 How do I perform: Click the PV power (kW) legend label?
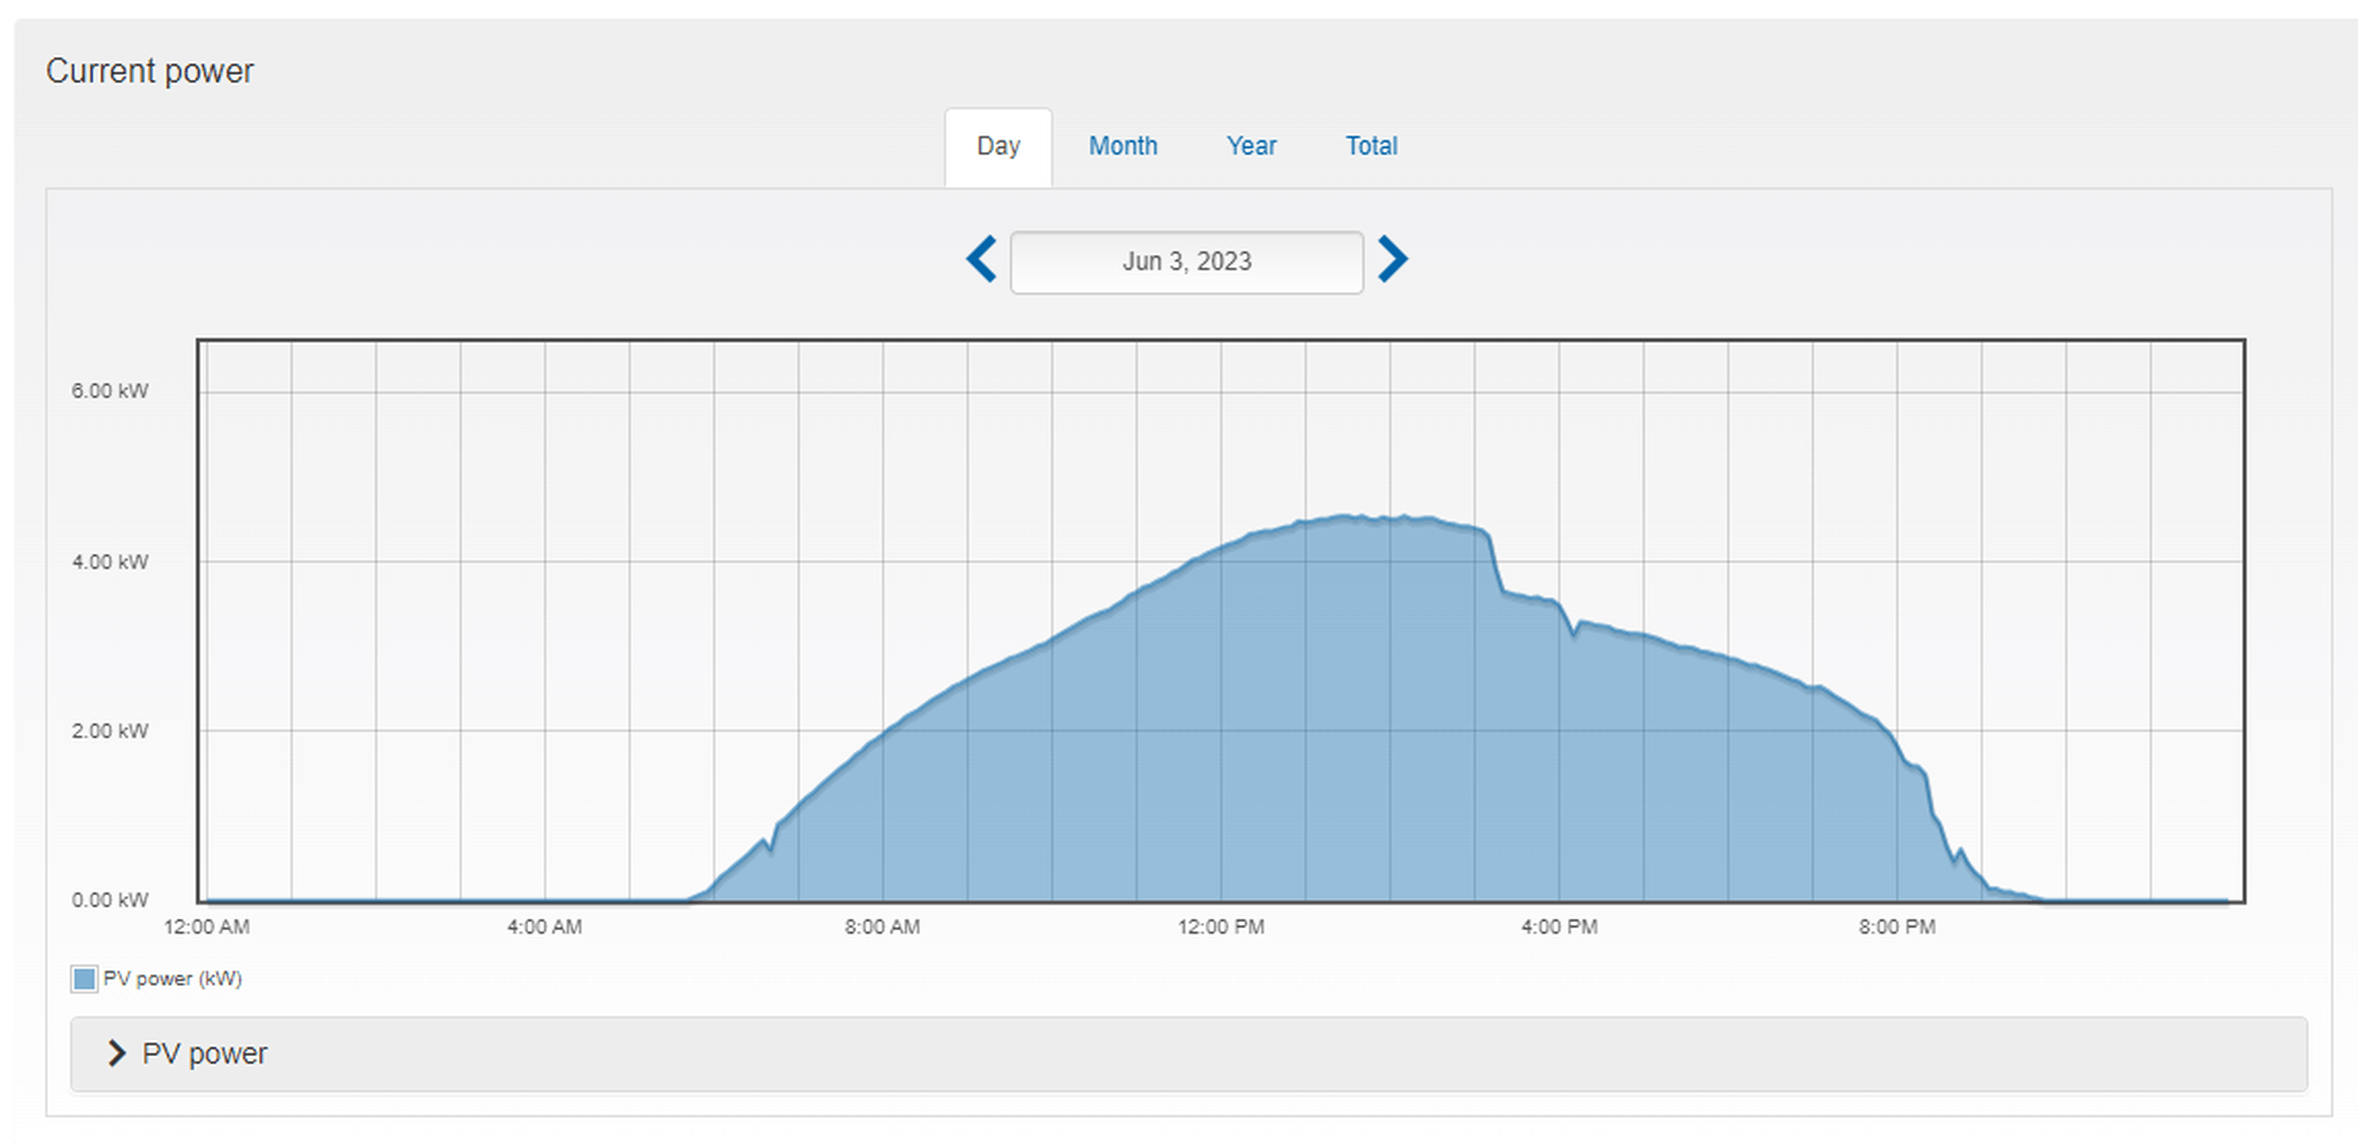tap(173, 979)
